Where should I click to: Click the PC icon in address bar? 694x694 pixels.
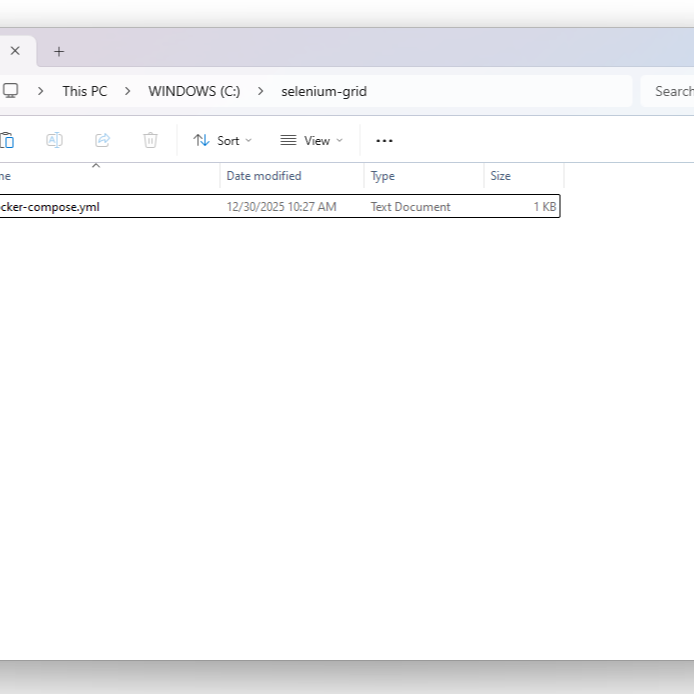coord(11,91)
